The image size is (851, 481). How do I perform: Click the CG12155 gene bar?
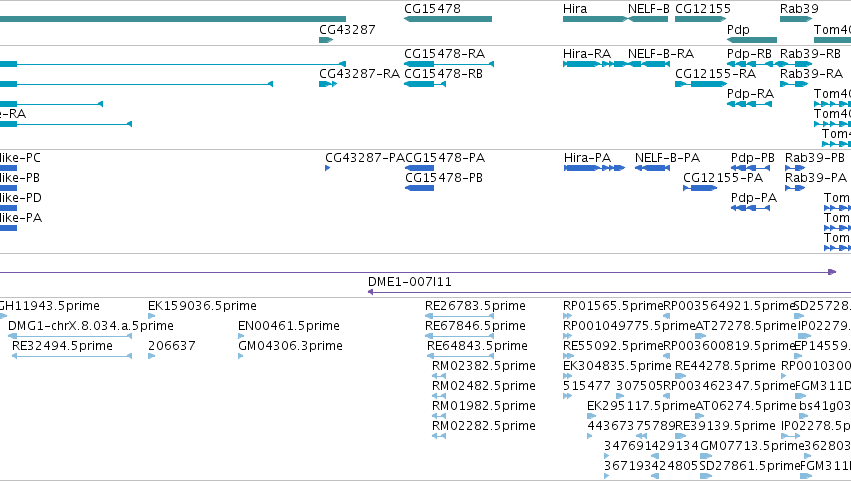[701, 19]
